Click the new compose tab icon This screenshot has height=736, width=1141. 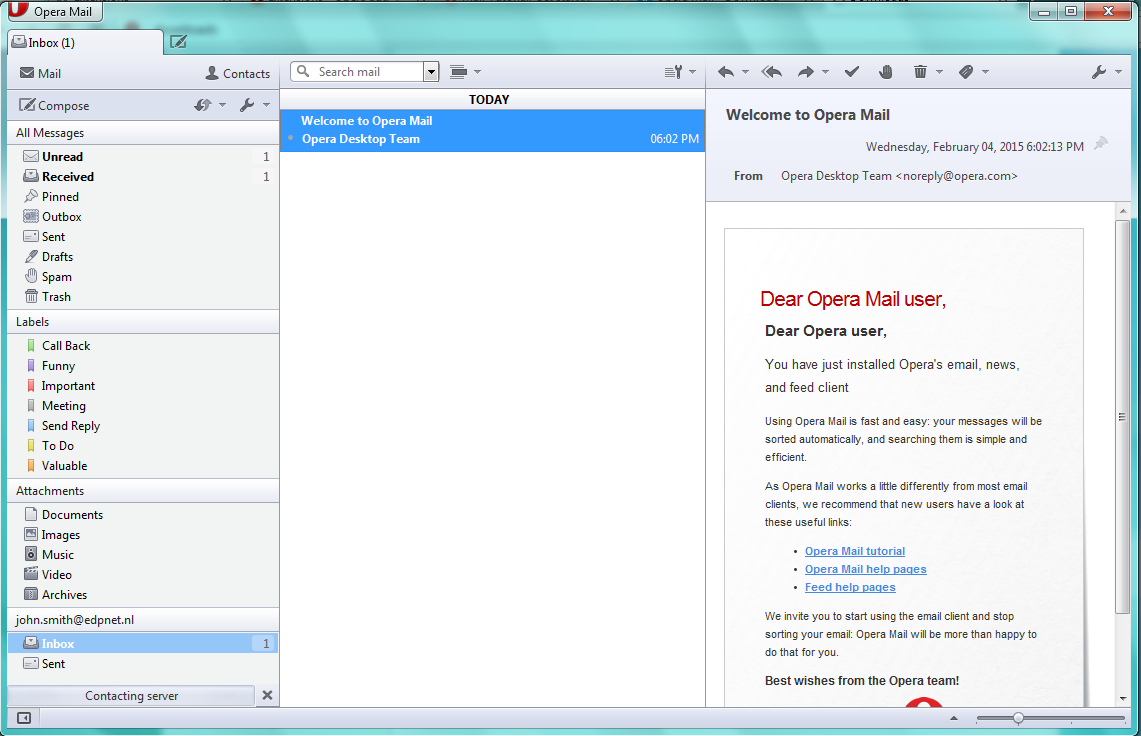[178, 42]
